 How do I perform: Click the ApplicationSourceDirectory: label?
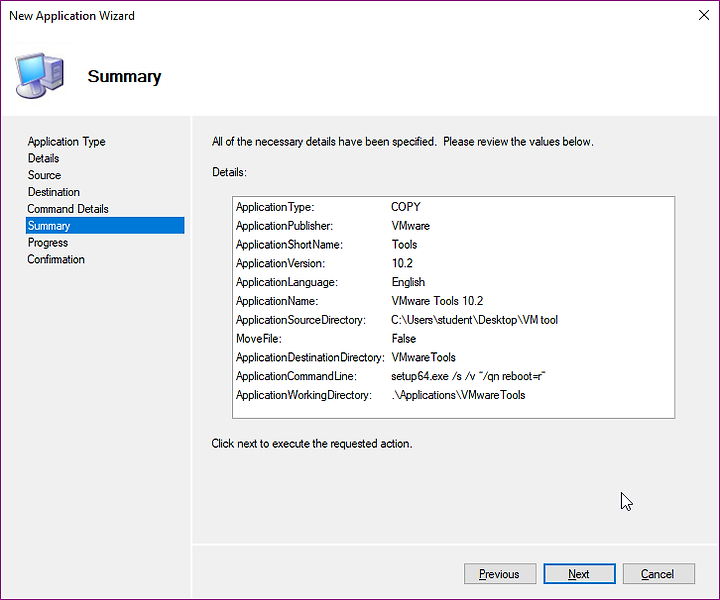click(301, 320)
